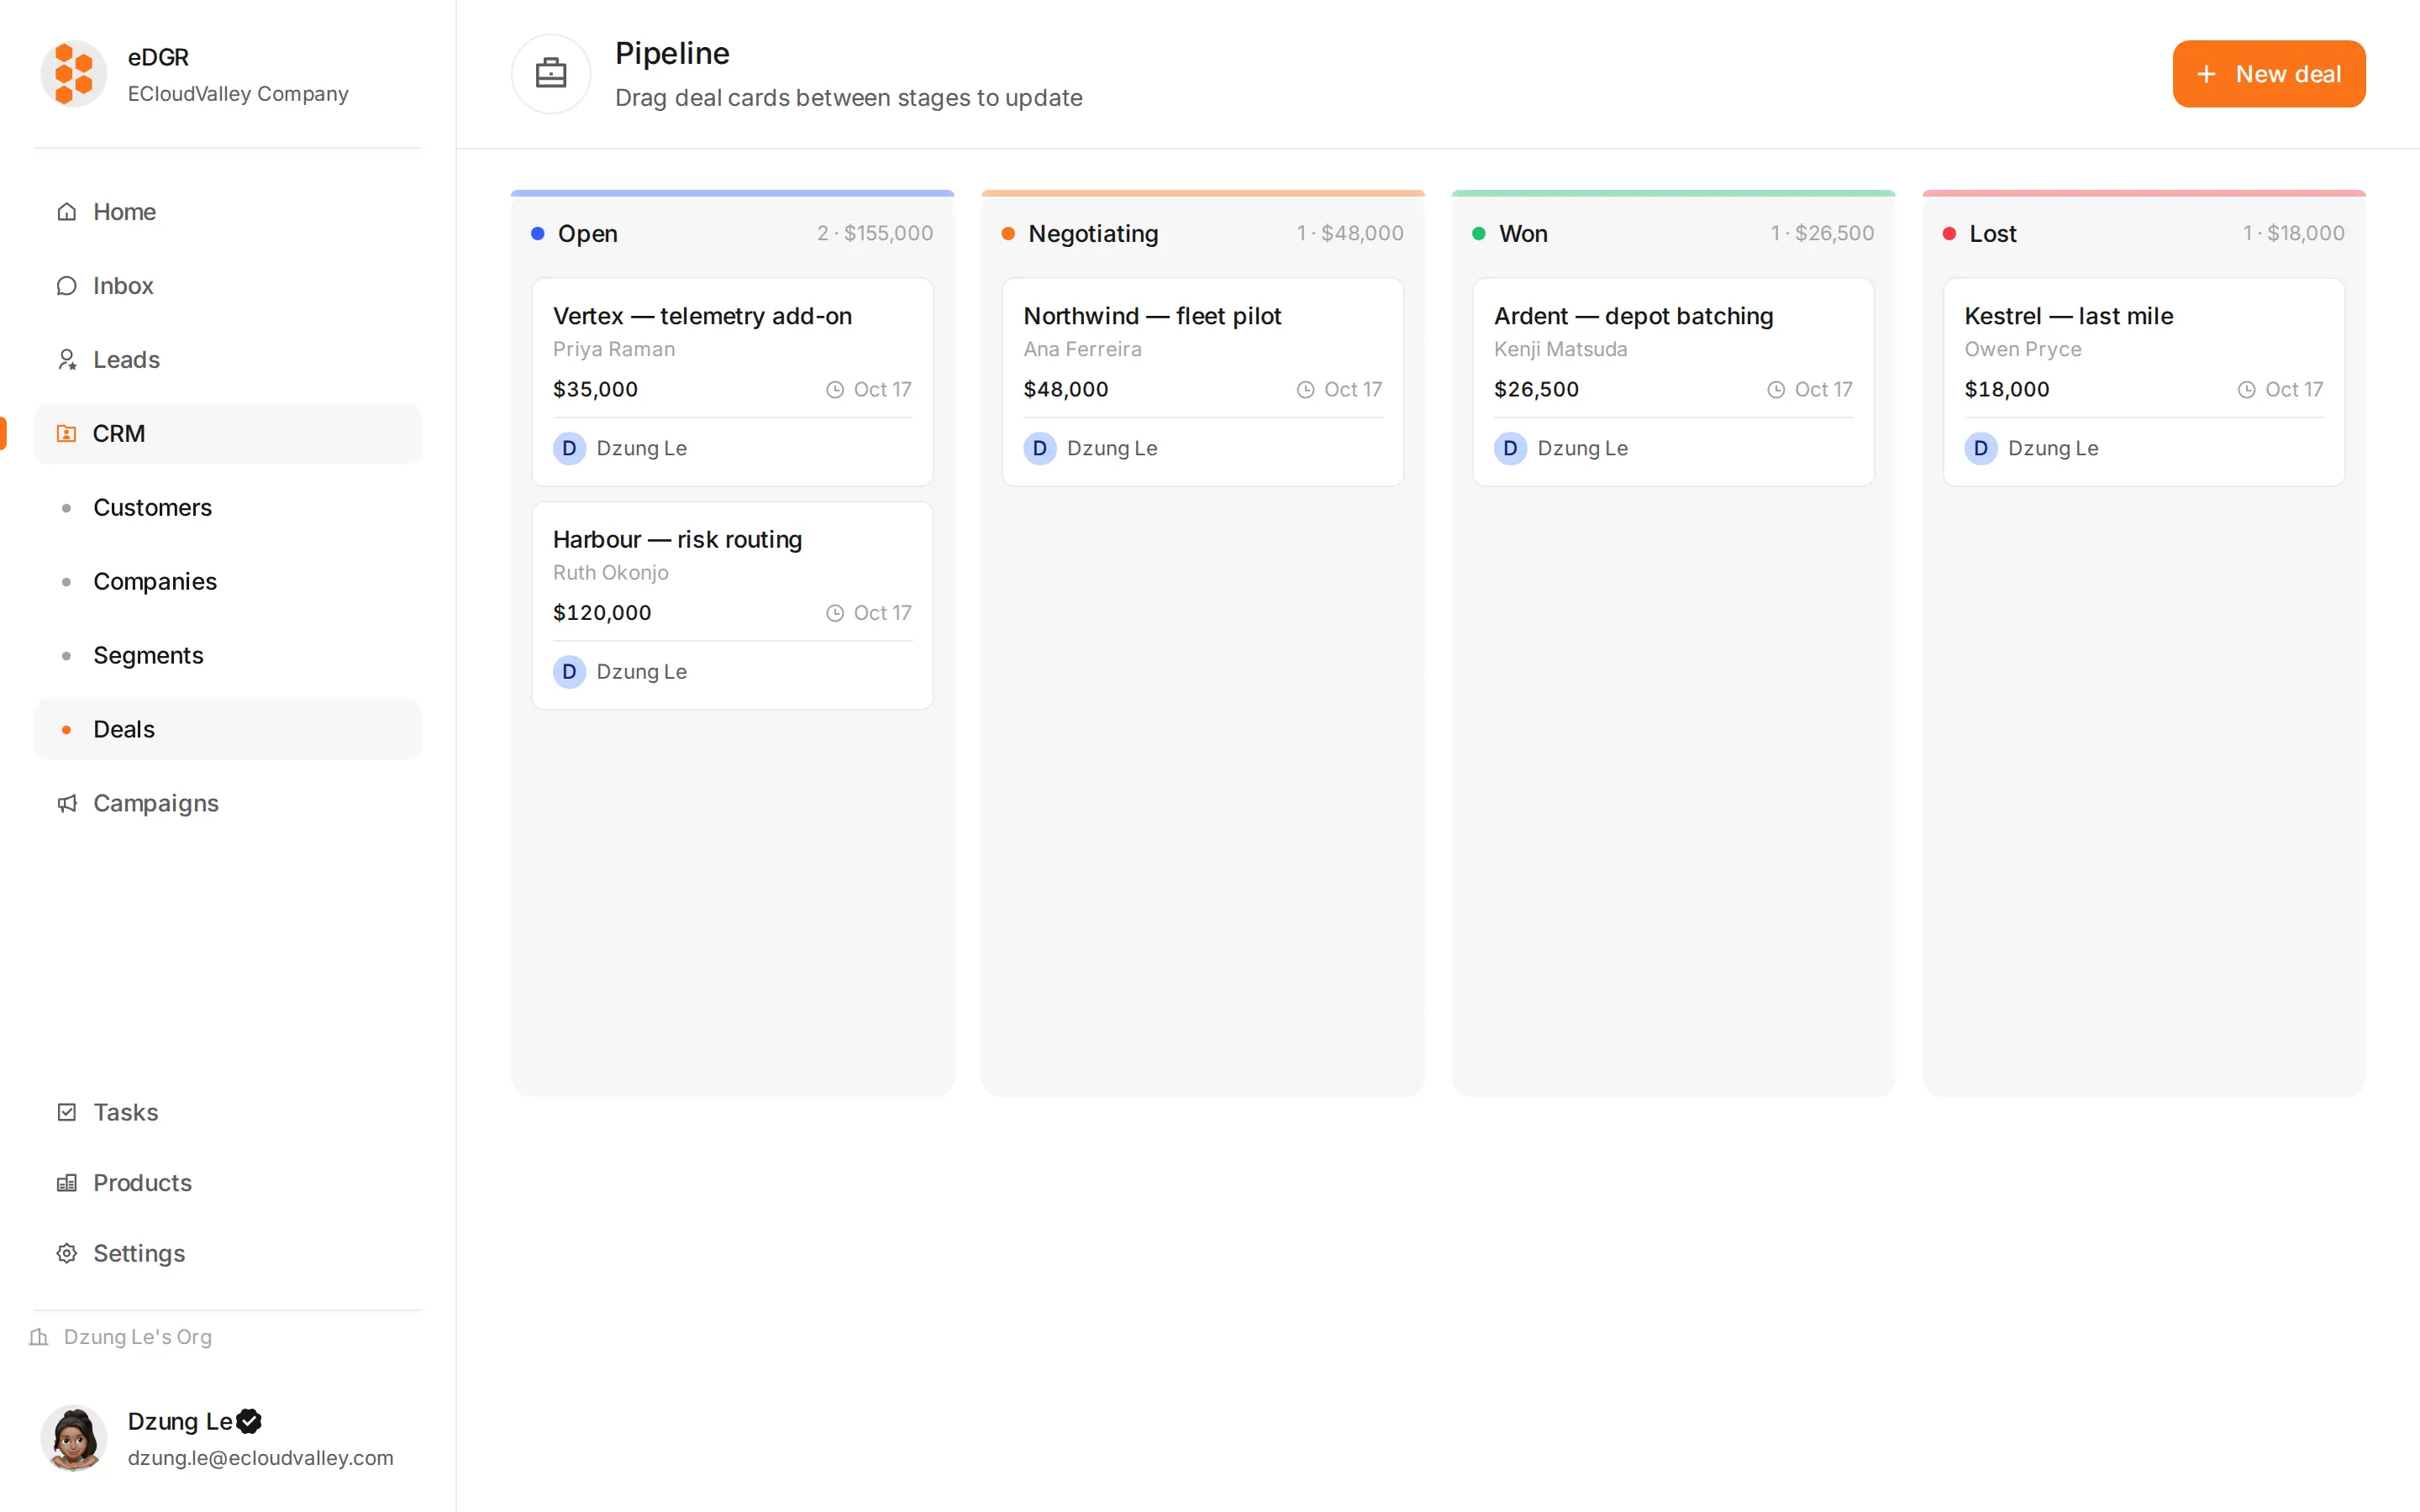Open Customers under CRM
Viewport: 2420px width, 1512px height.
click(x=227, y=508)
